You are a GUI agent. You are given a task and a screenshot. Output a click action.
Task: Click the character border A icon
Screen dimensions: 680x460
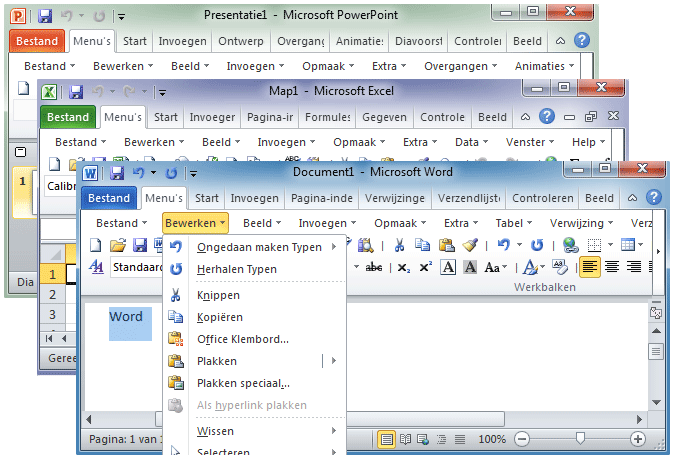[x=448, y=267]
